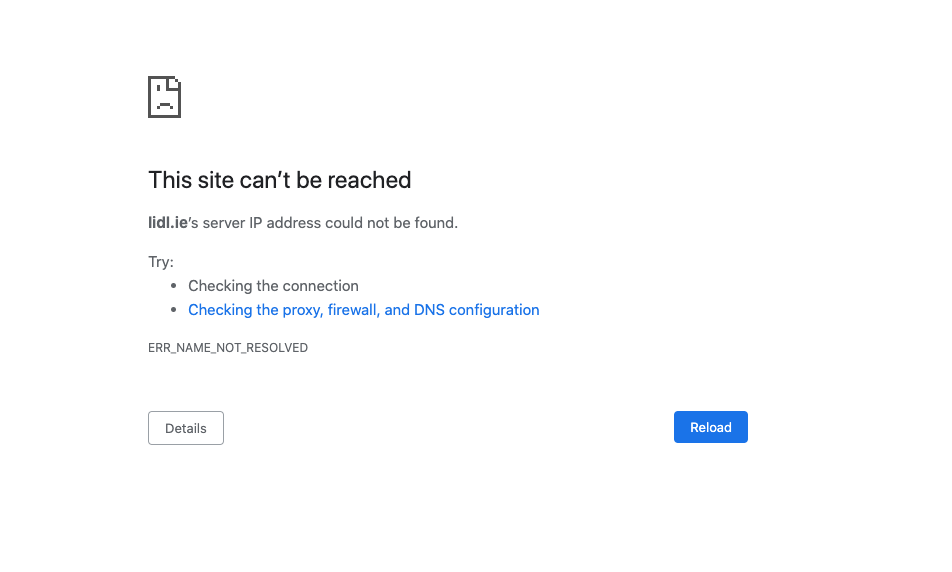Click 'server IP address could not be found' text
Screen dimensions: 952x572
(329, 223)
